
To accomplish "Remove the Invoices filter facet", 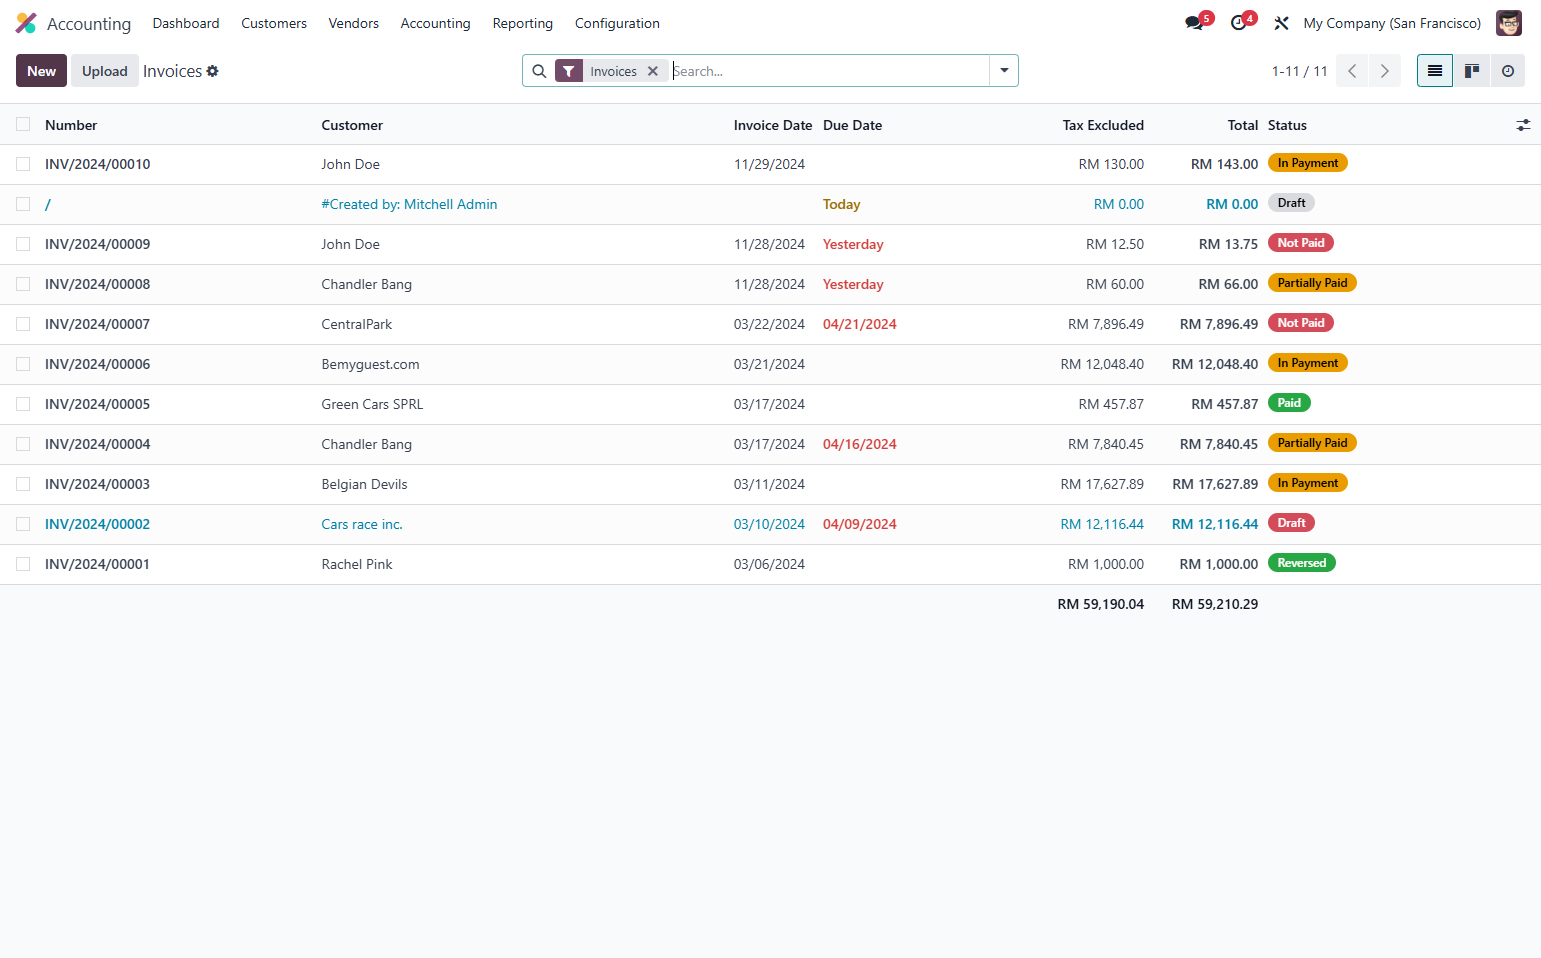I will (x=652, y=71).
